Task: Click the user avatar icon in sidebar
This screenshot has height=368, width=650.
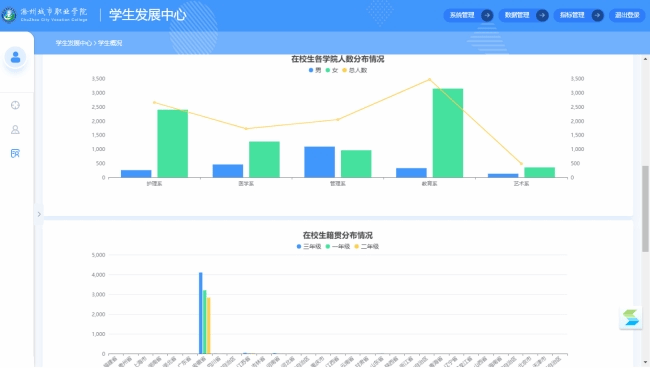Action: [15, 57]
